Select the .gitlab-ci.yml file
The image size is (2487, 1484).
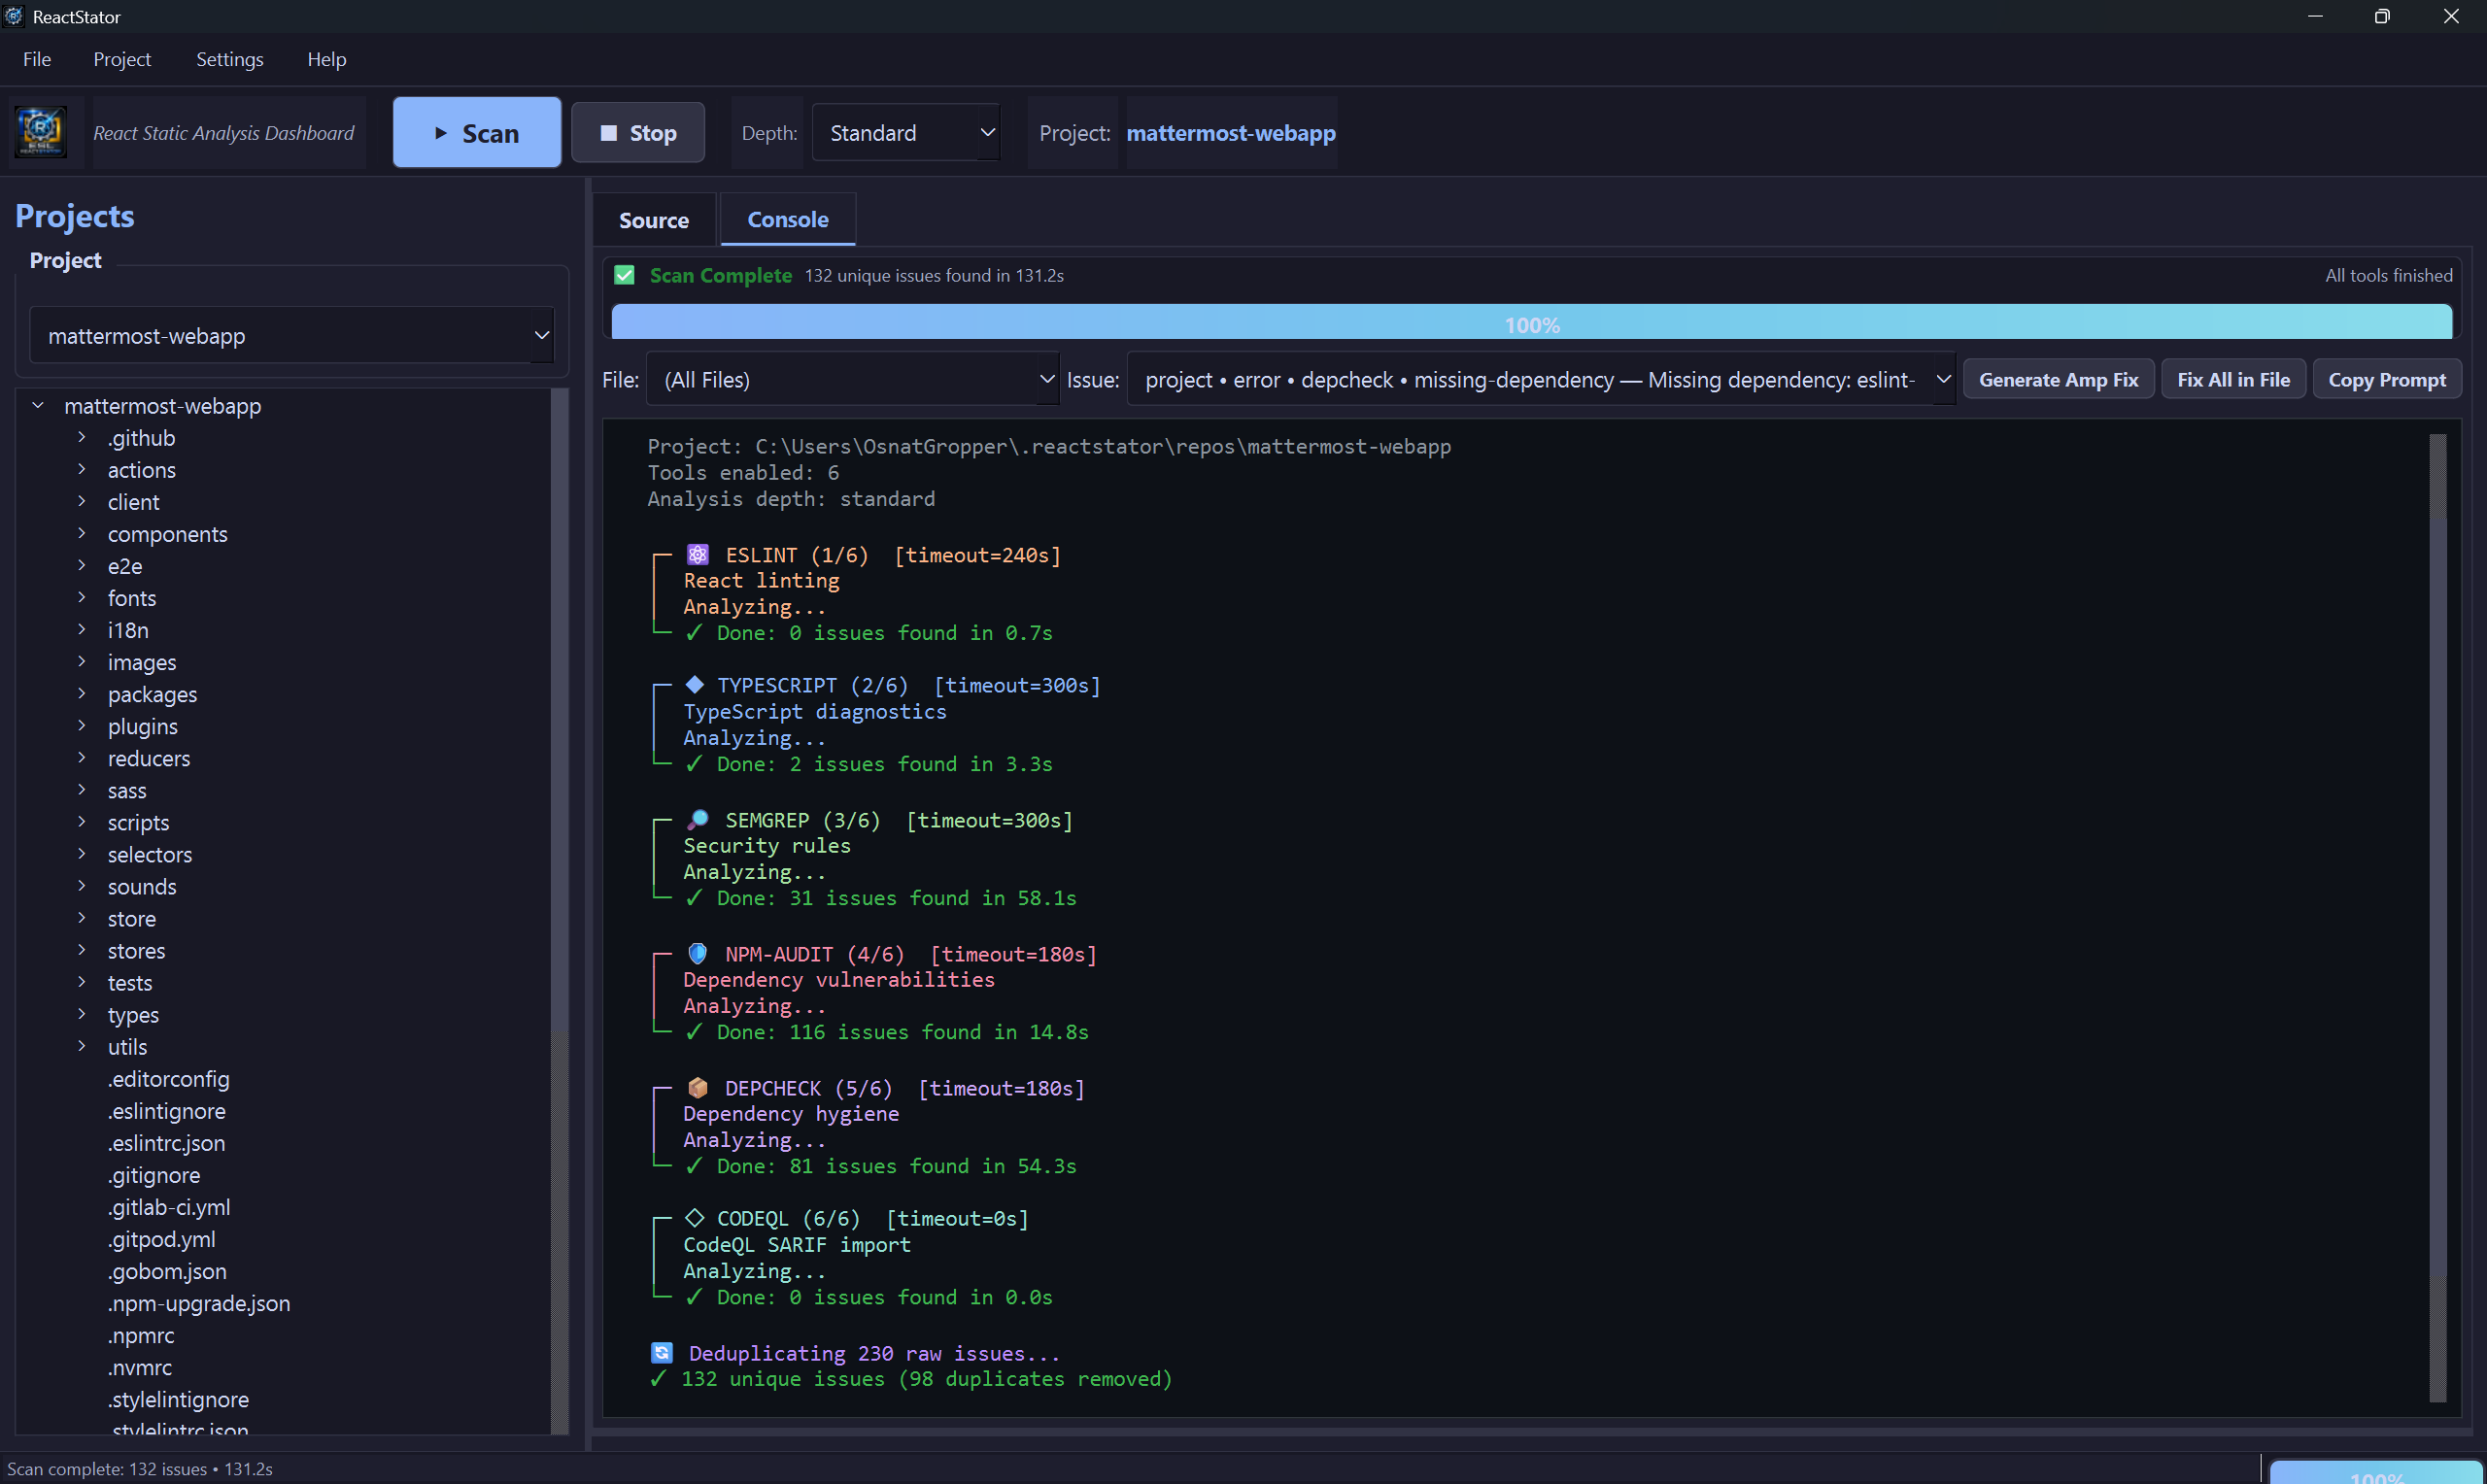[x=169, y=1206]
